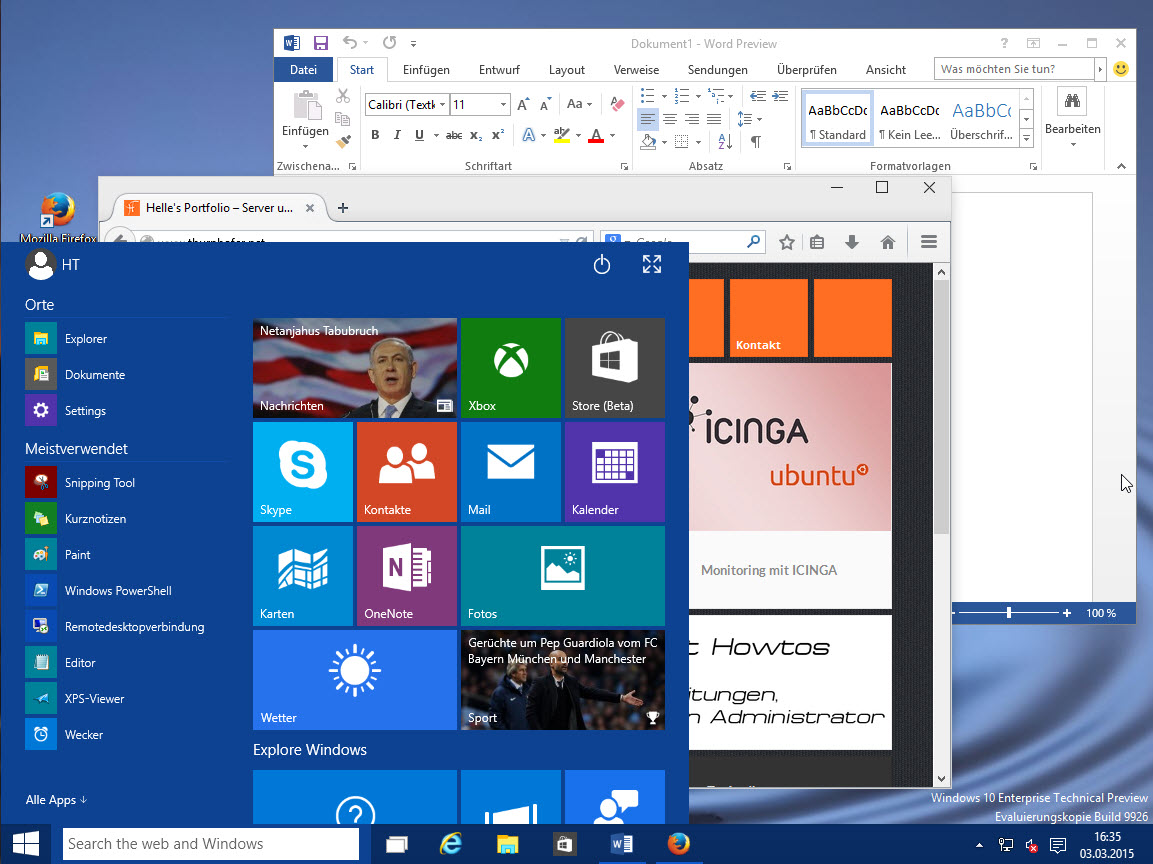Open the Xbox tile in Start menu

[511, 368]
